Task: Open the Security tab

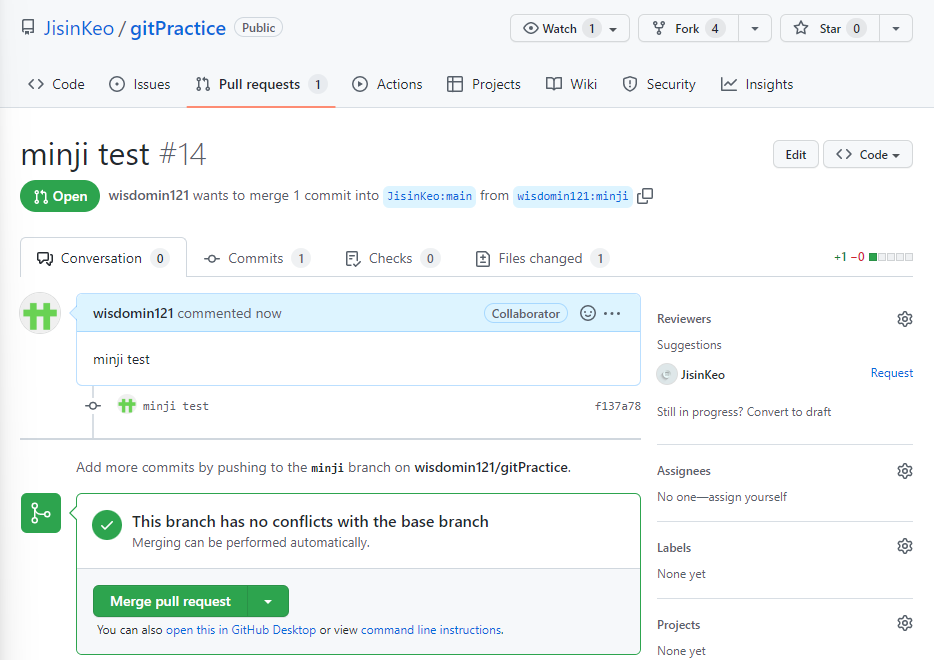Action: tap(659, 85)
